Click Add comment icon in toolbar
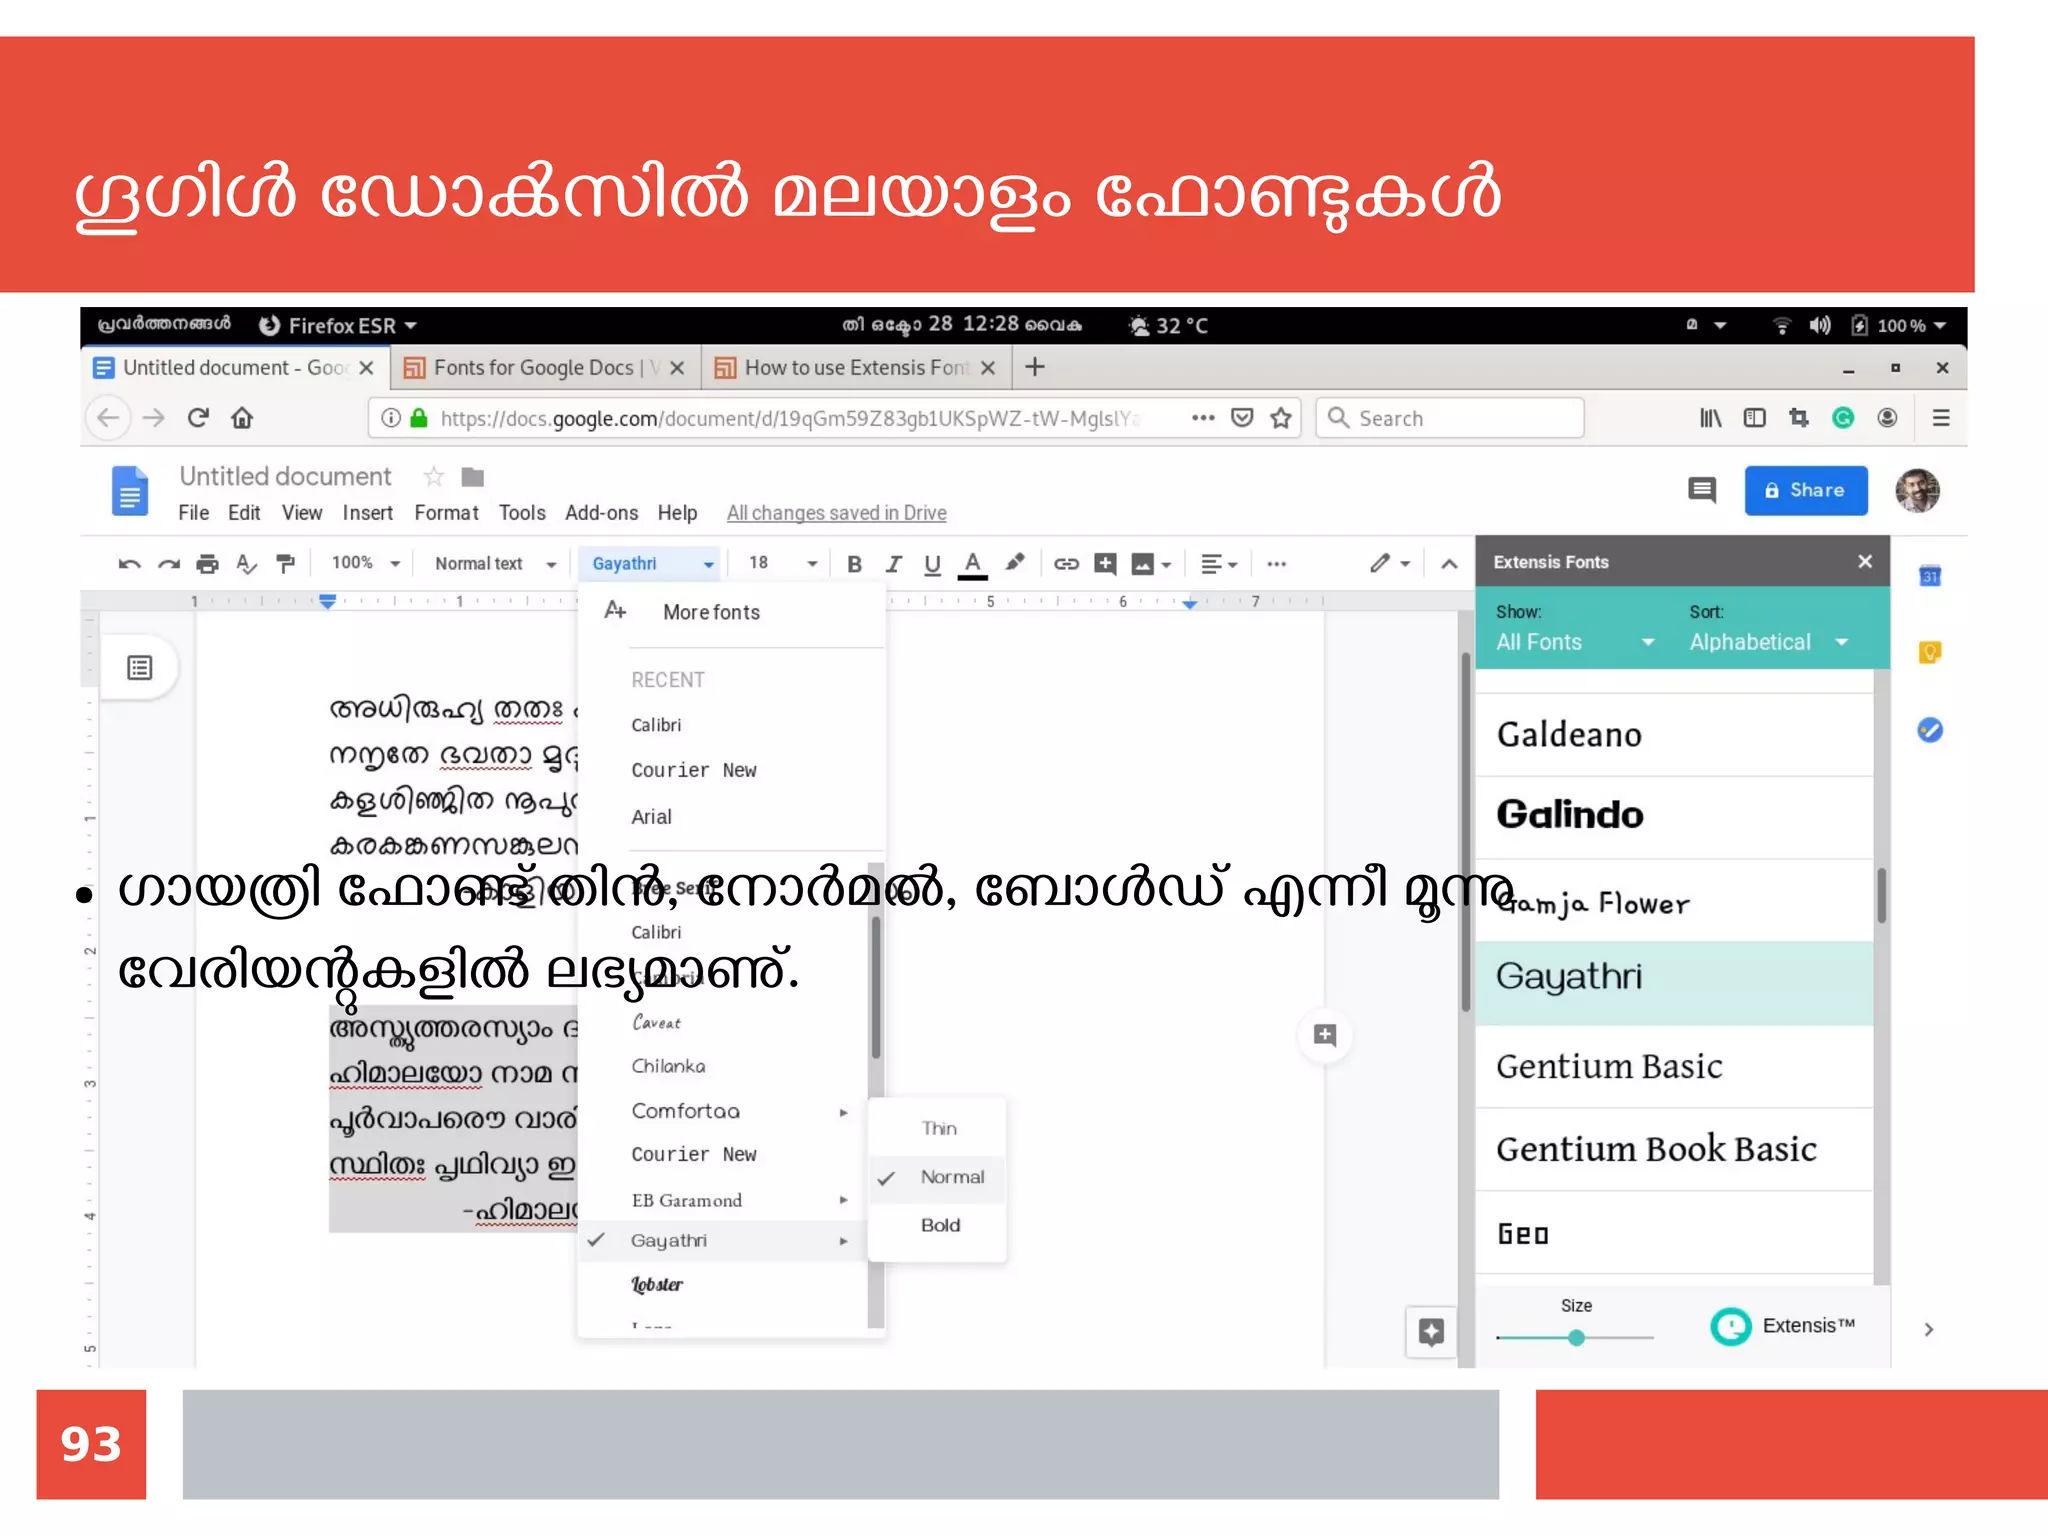The height and width of the screenshot is (1536, 2048). (x=1105, y=564)
